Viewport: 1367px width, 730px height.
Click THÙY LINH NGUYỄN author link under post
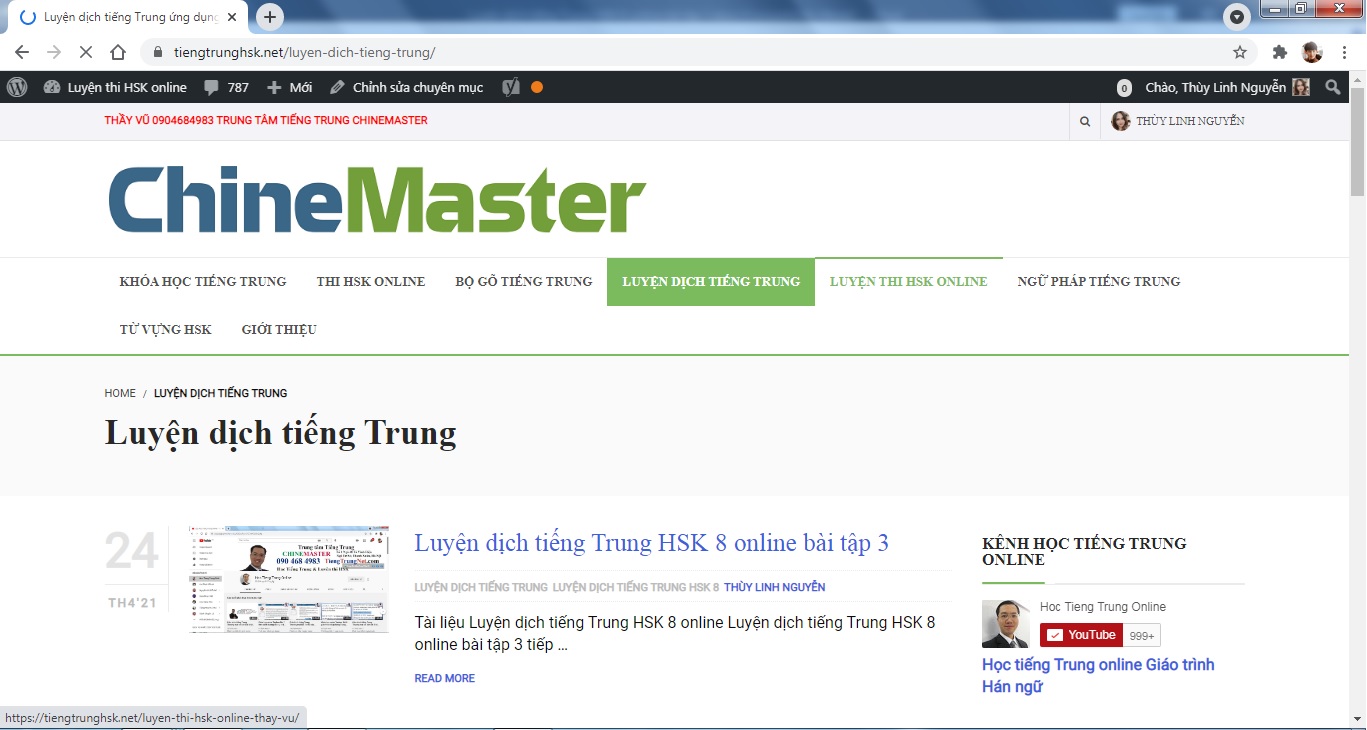(775, 587)
